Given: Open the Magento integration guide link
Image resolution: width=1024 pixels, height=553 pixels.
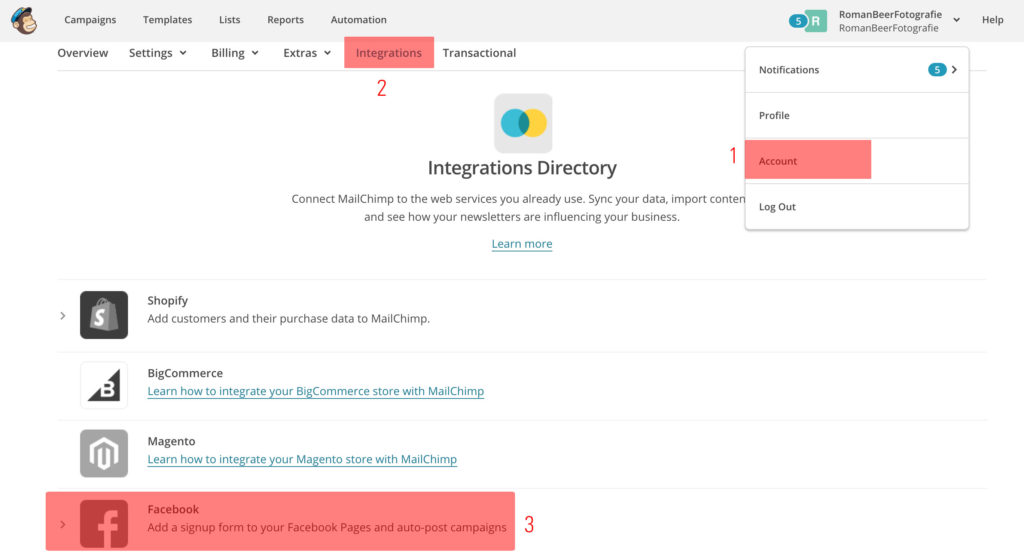Looking at the screenshot, I should coord(302,459).
